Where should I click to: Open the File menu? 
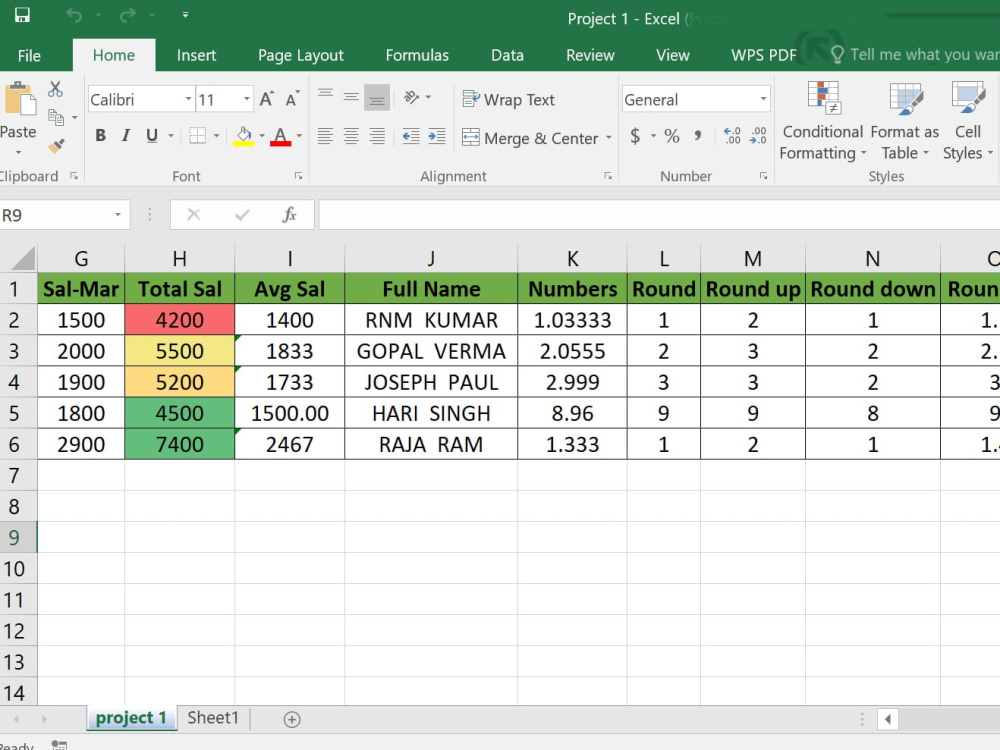pyautogui.click(x=29, y=55)
